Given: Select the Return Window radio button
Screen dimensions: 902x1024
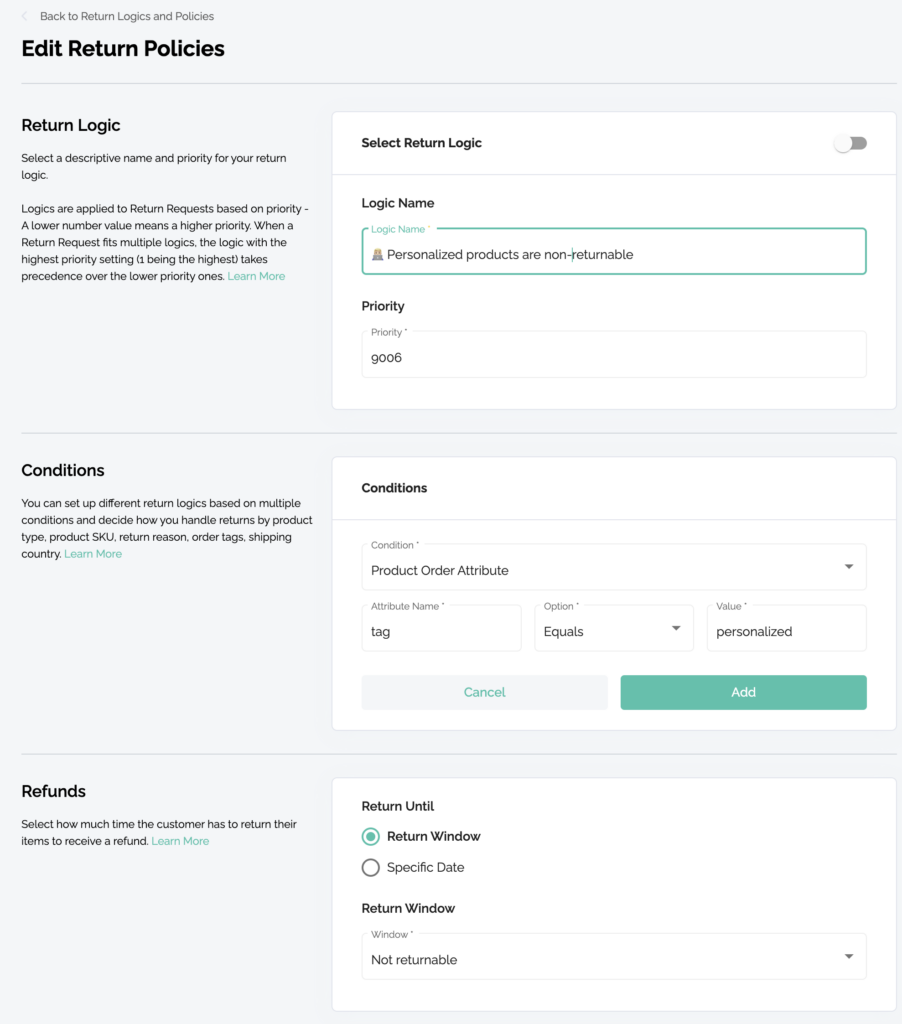Looking at the screenshot, I should pos(371,836).
